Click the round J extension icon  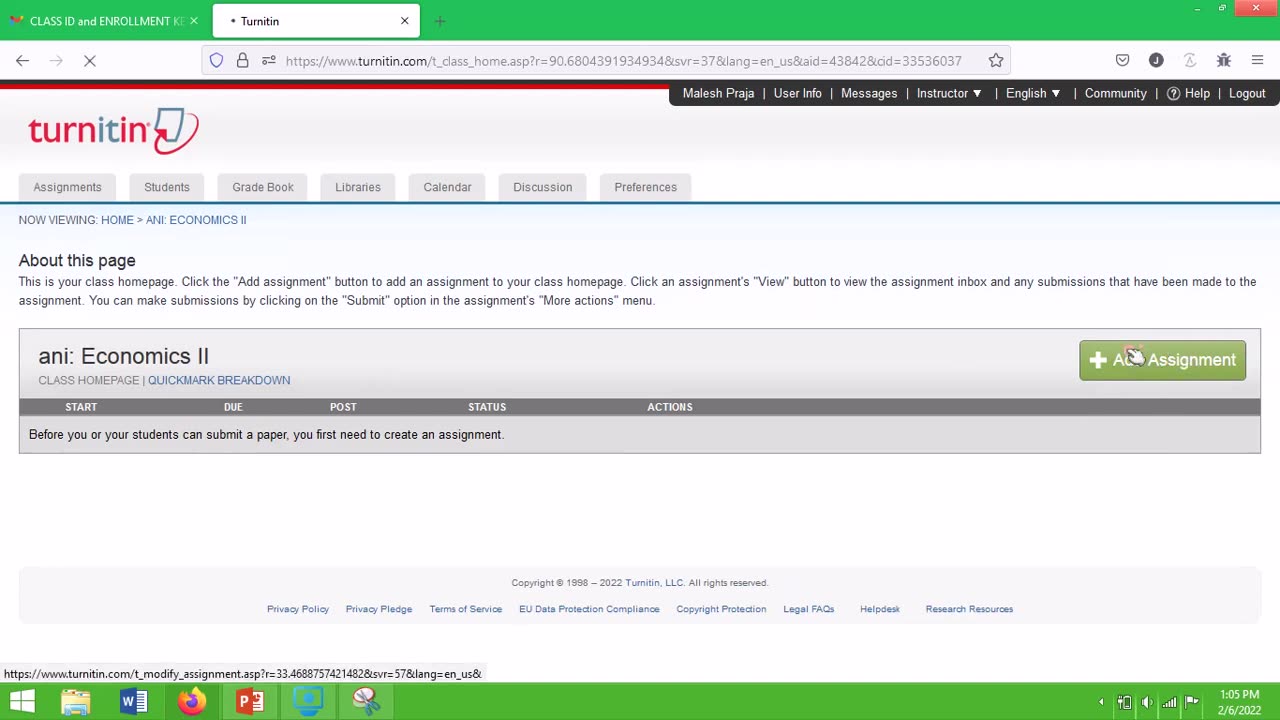[1156, 61]
